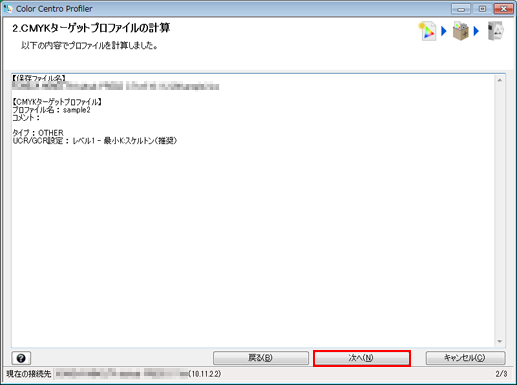Click the scrollbar down arrow
This screenshot has width=517, height=385.
tap(500, 341)
